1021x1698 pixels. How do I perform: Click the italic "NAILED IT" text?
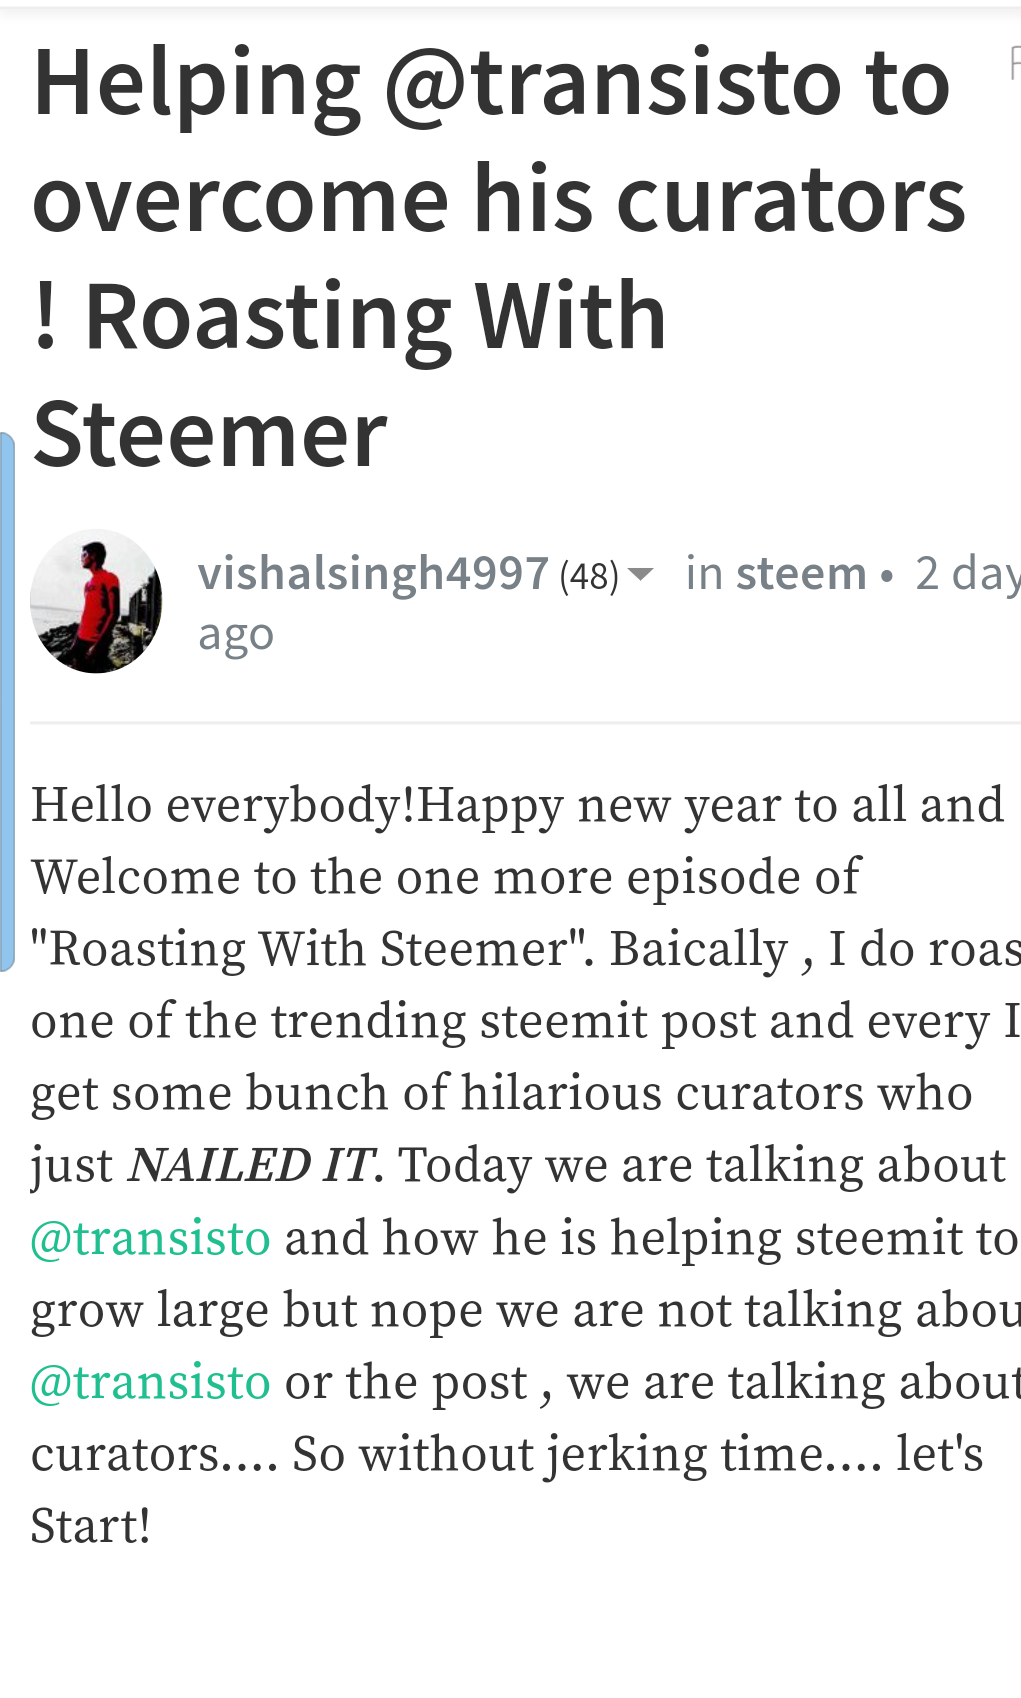[251, 1166]
